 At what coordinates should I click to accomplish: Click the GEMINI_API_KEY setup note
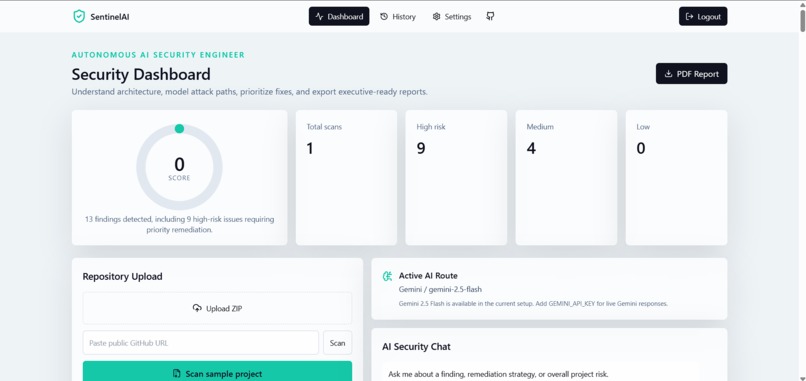[533, 304]
